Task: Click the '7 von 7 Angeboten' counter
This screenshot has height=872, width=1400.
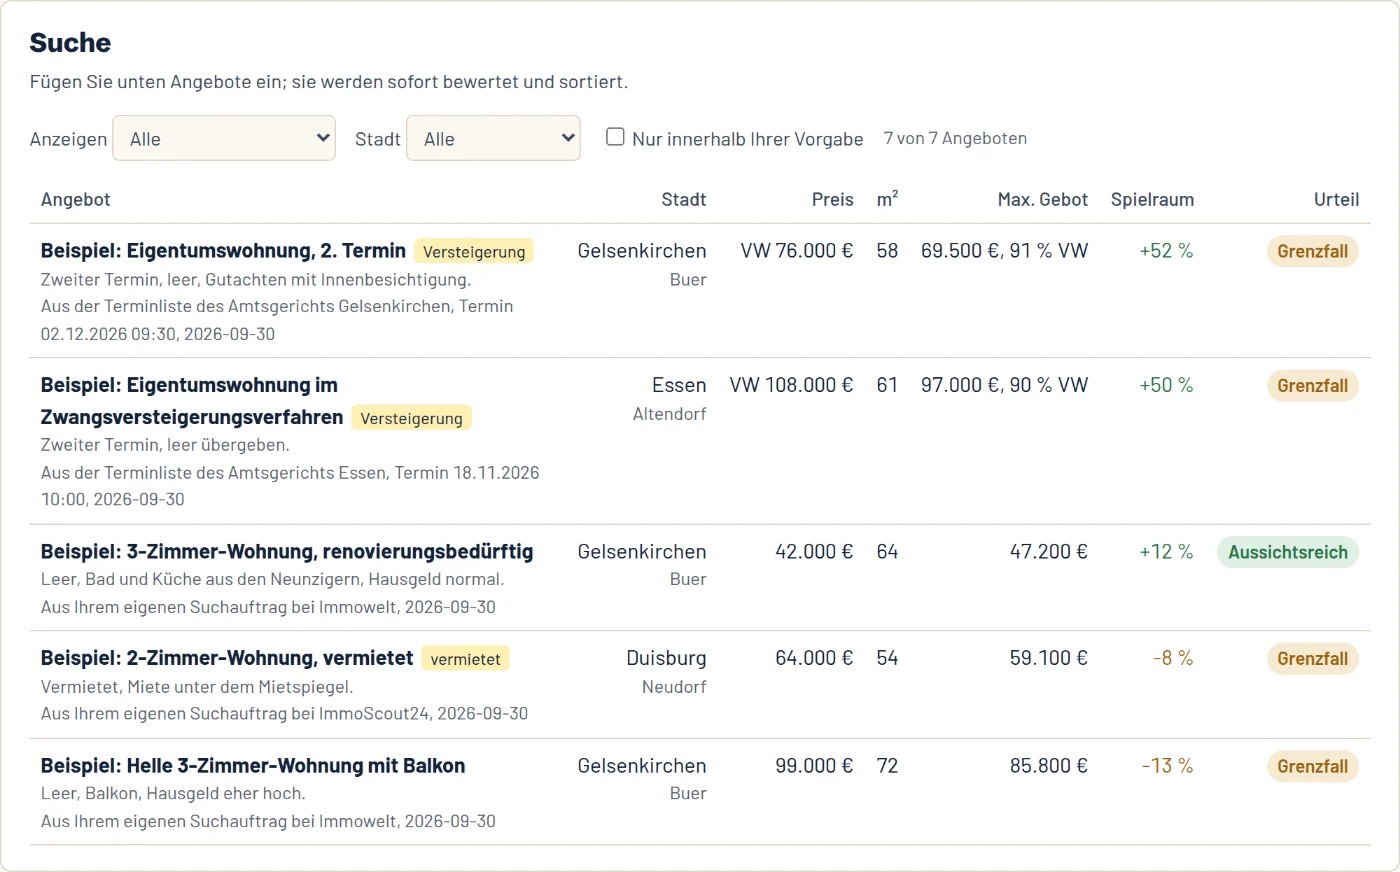Action: point(955,138)
